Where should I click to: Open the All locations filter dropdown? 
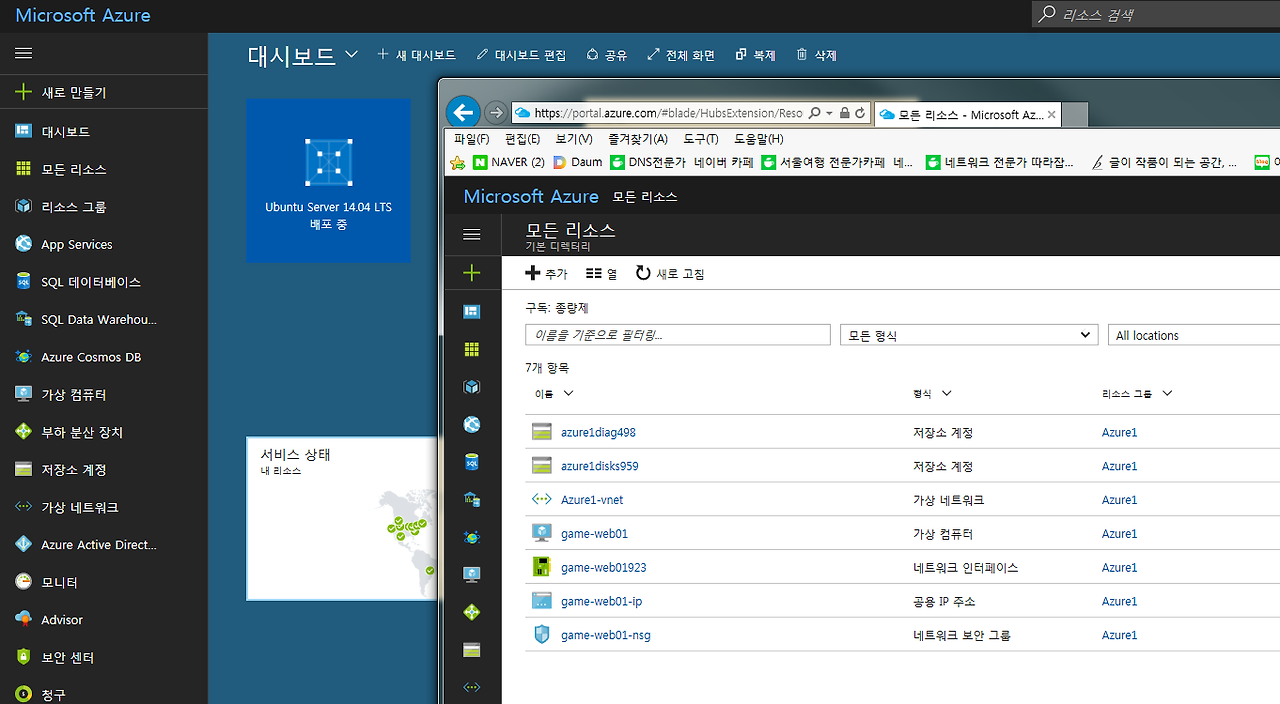tap(1194, 335)
